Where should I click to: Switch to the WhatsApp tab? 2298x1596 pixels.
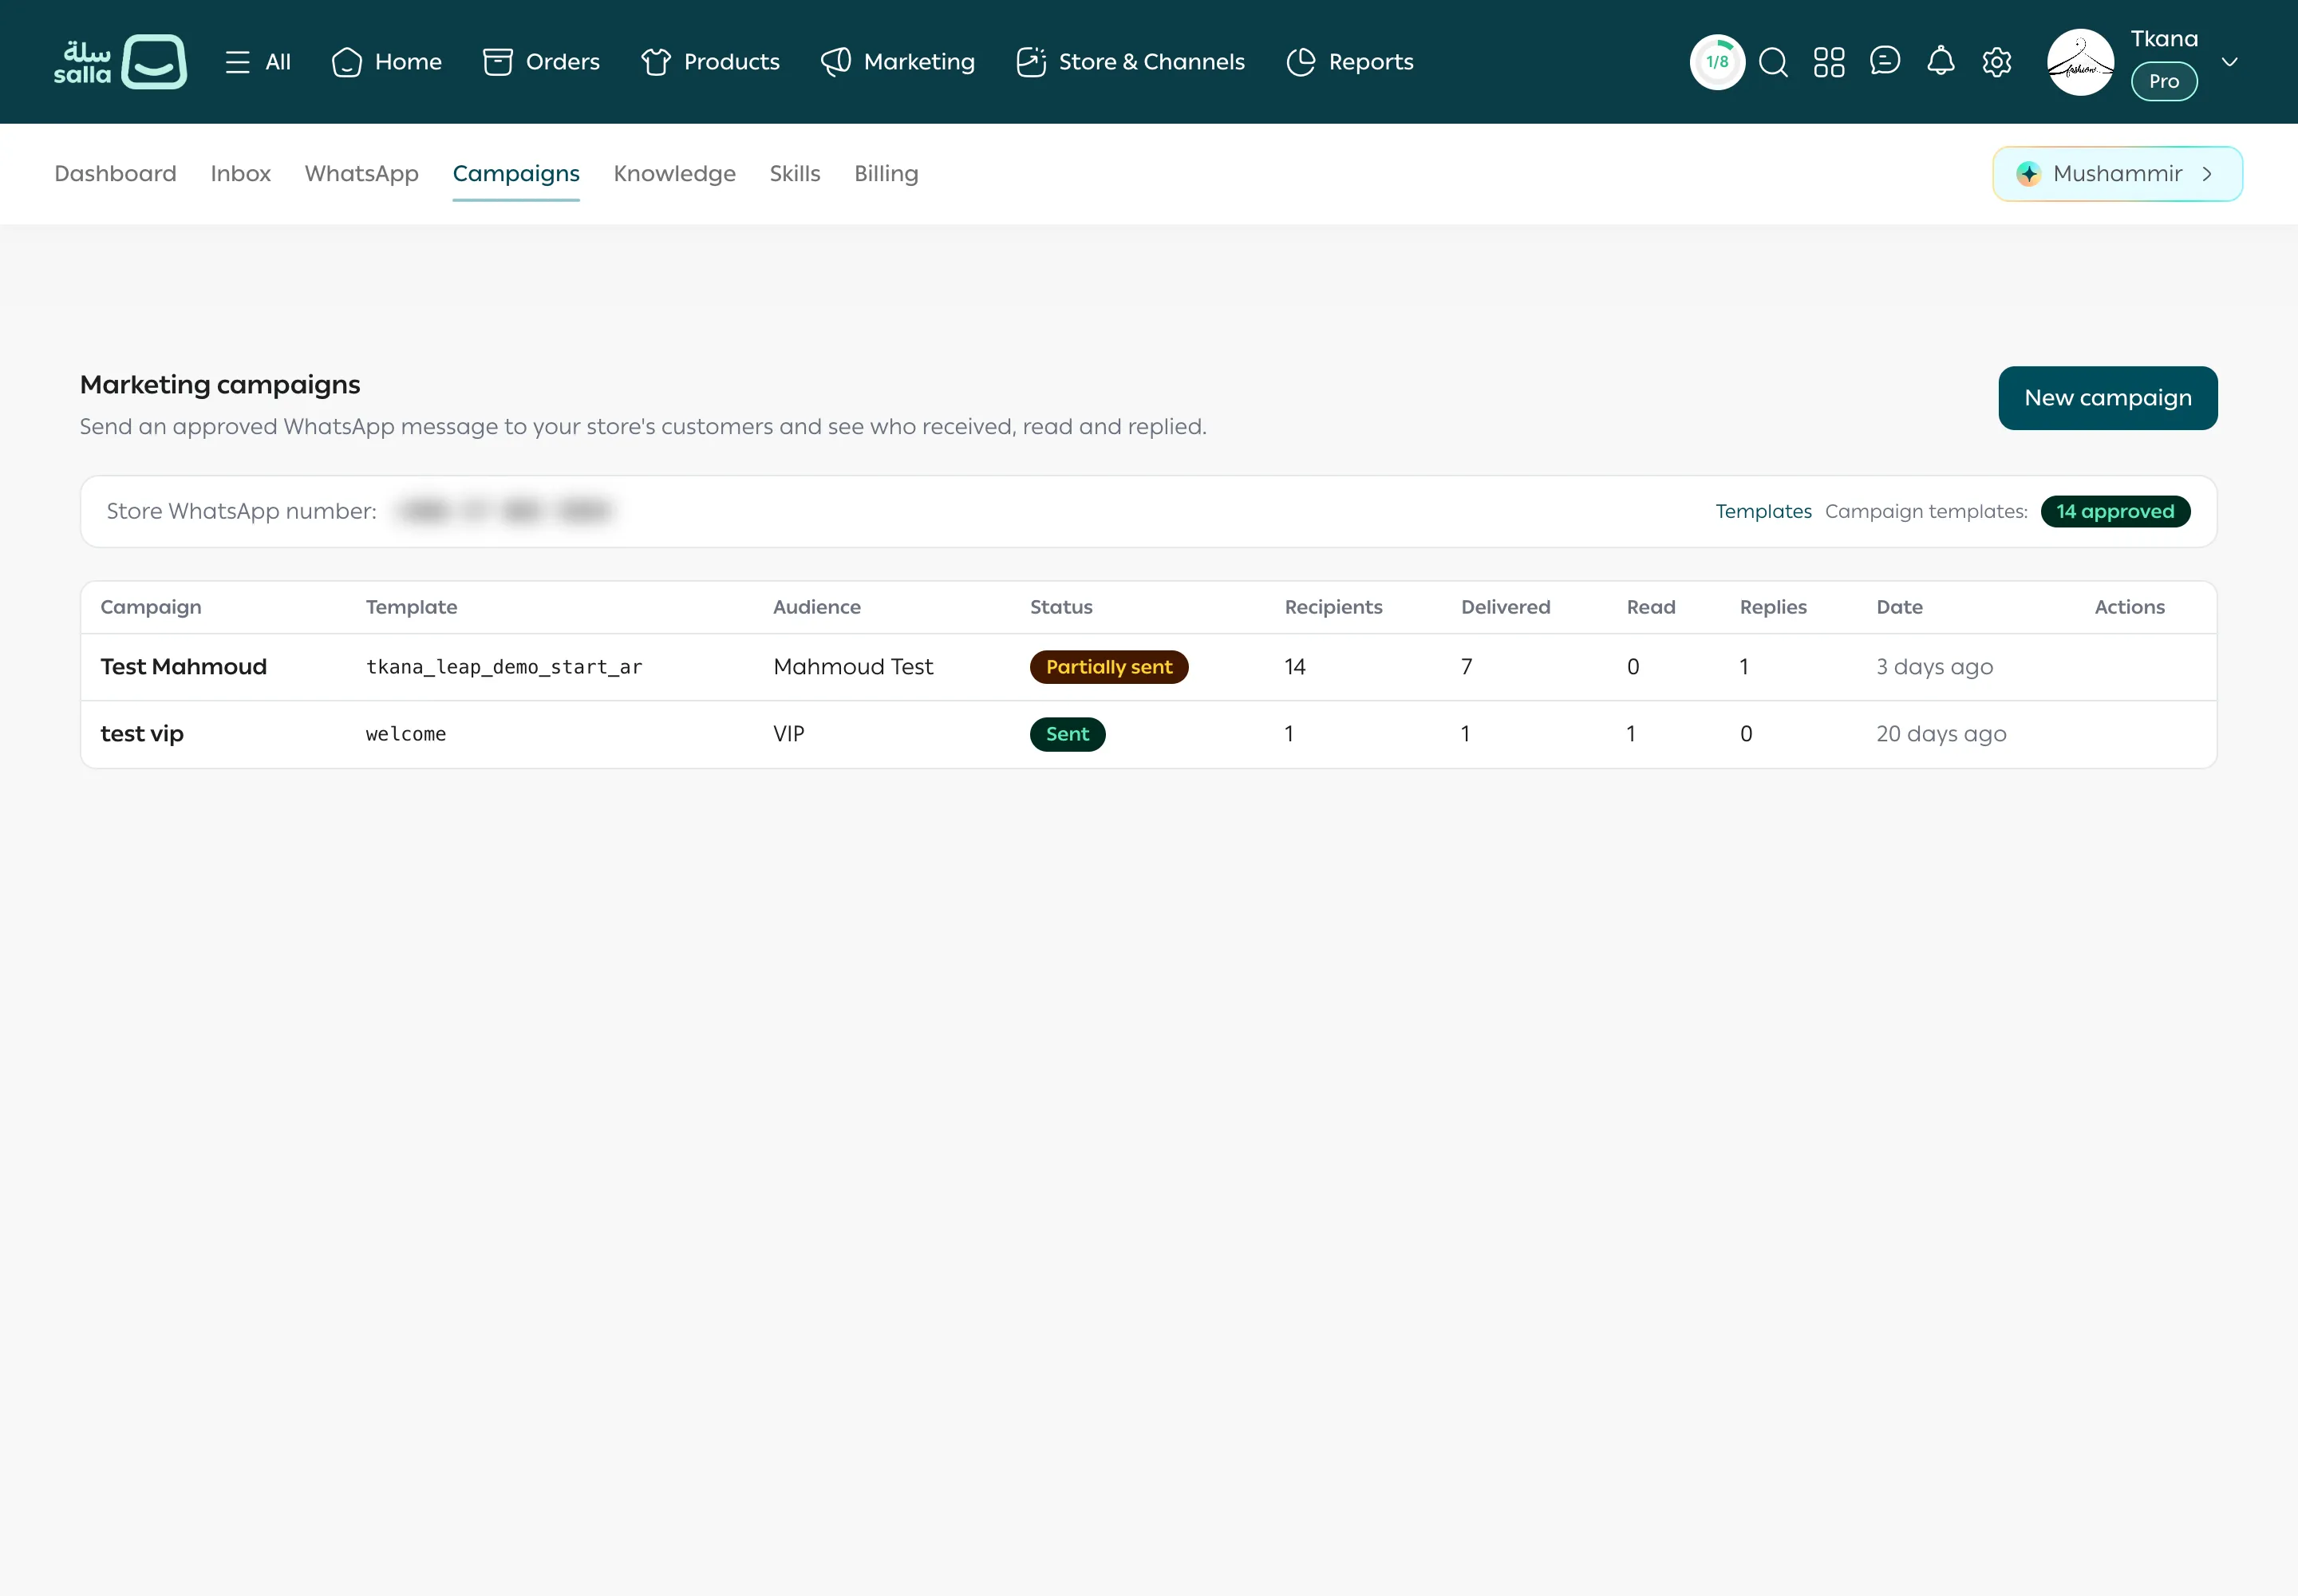(x=361, y=174)
